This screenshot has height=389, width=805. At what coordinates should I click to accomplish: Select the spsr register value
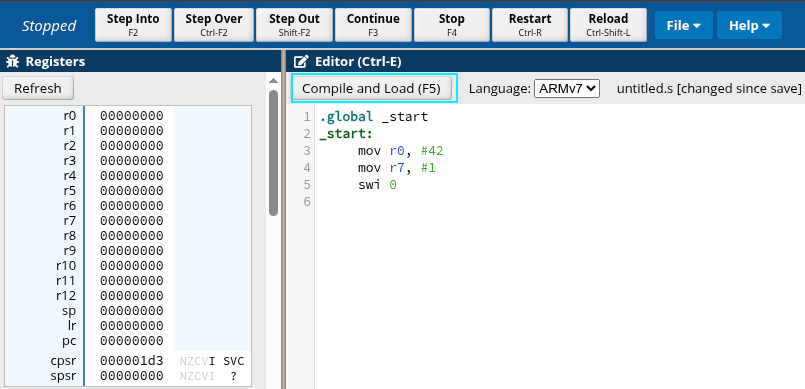(131, 376)
